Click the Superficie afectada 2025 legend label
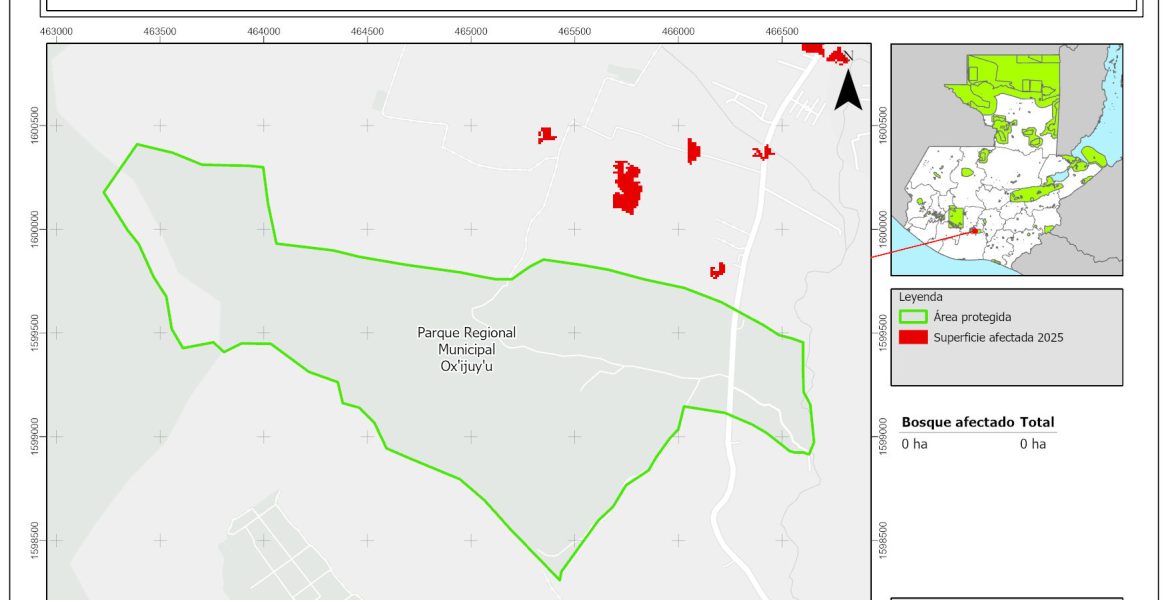 coord(998,338)
